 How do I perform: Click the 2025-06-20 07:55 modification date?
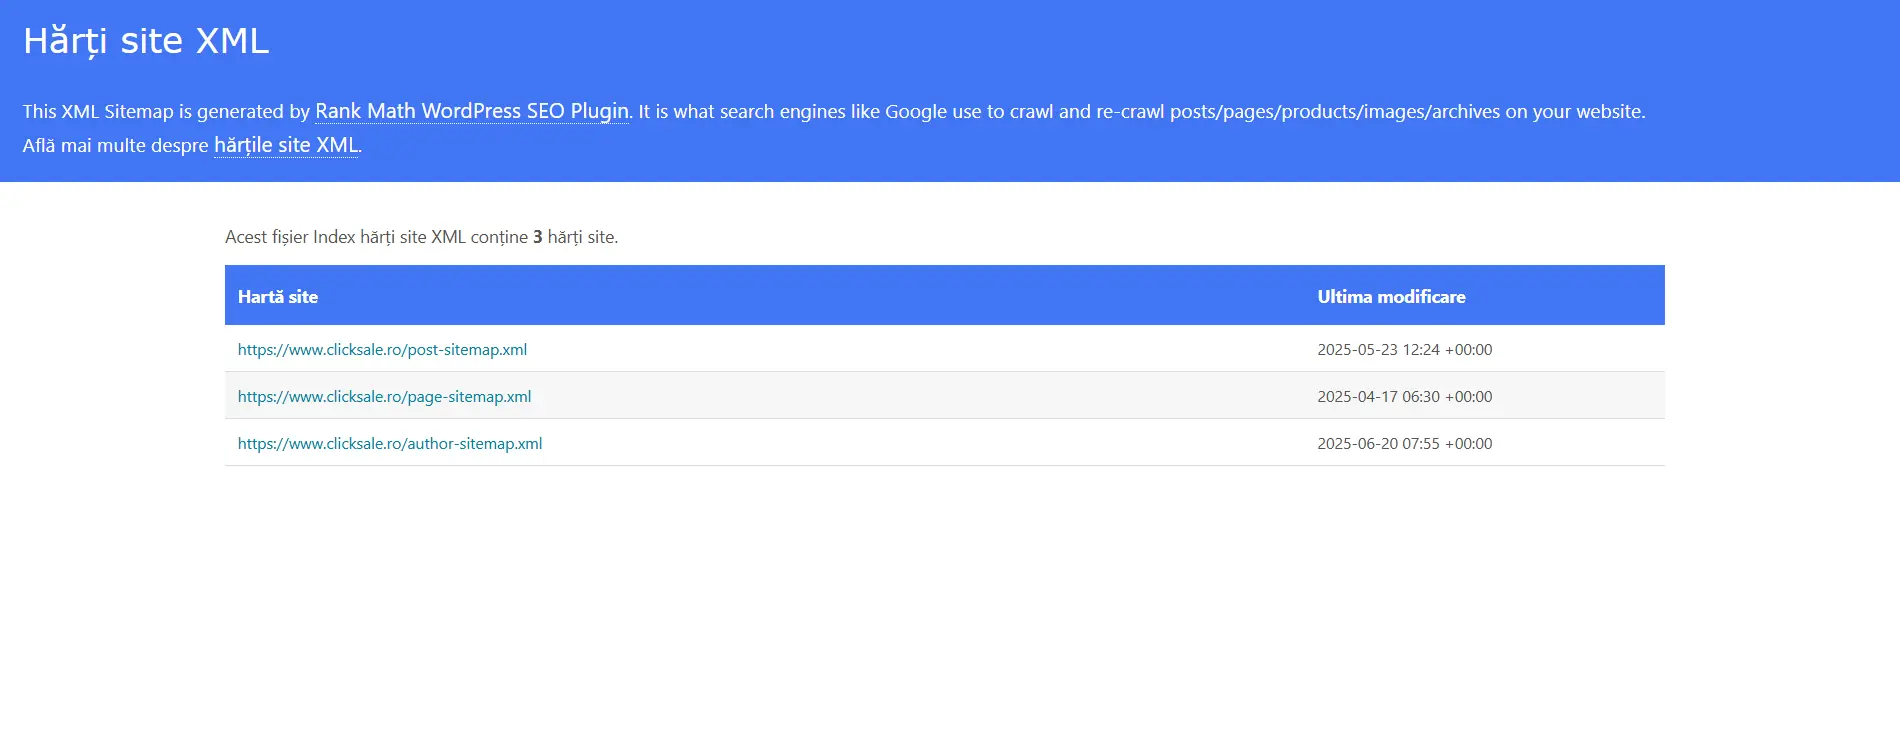(x=1404, y=444)
